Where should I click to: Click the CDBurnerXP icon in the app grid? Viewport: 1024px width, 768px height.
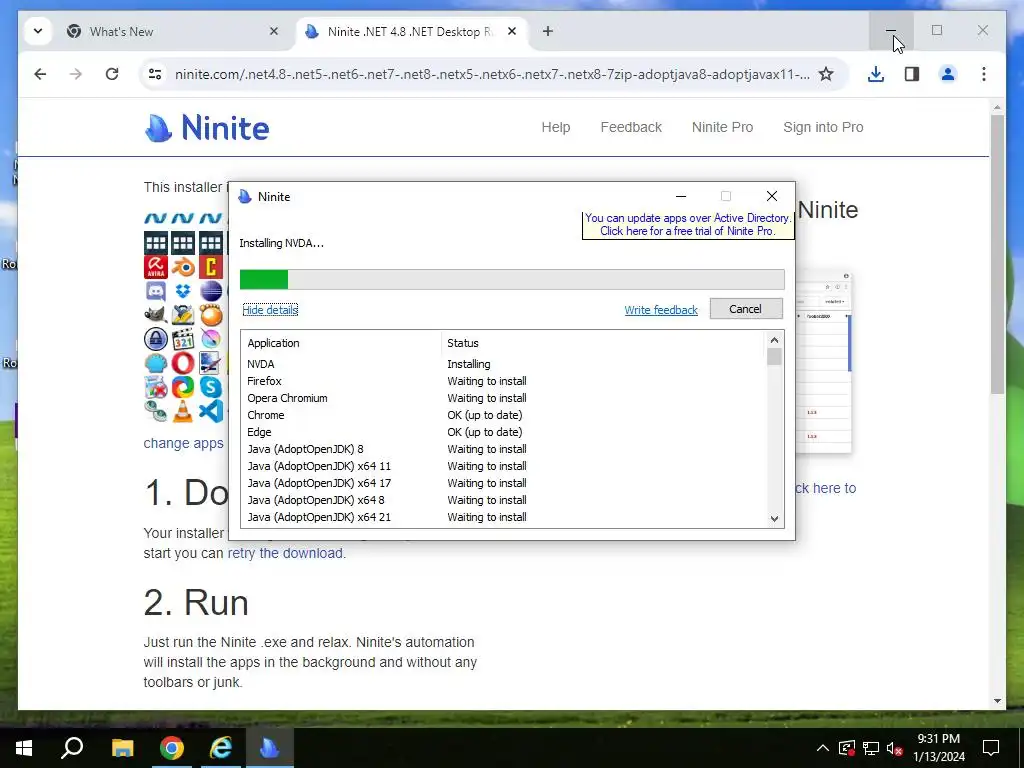click(x=210, y=267)
